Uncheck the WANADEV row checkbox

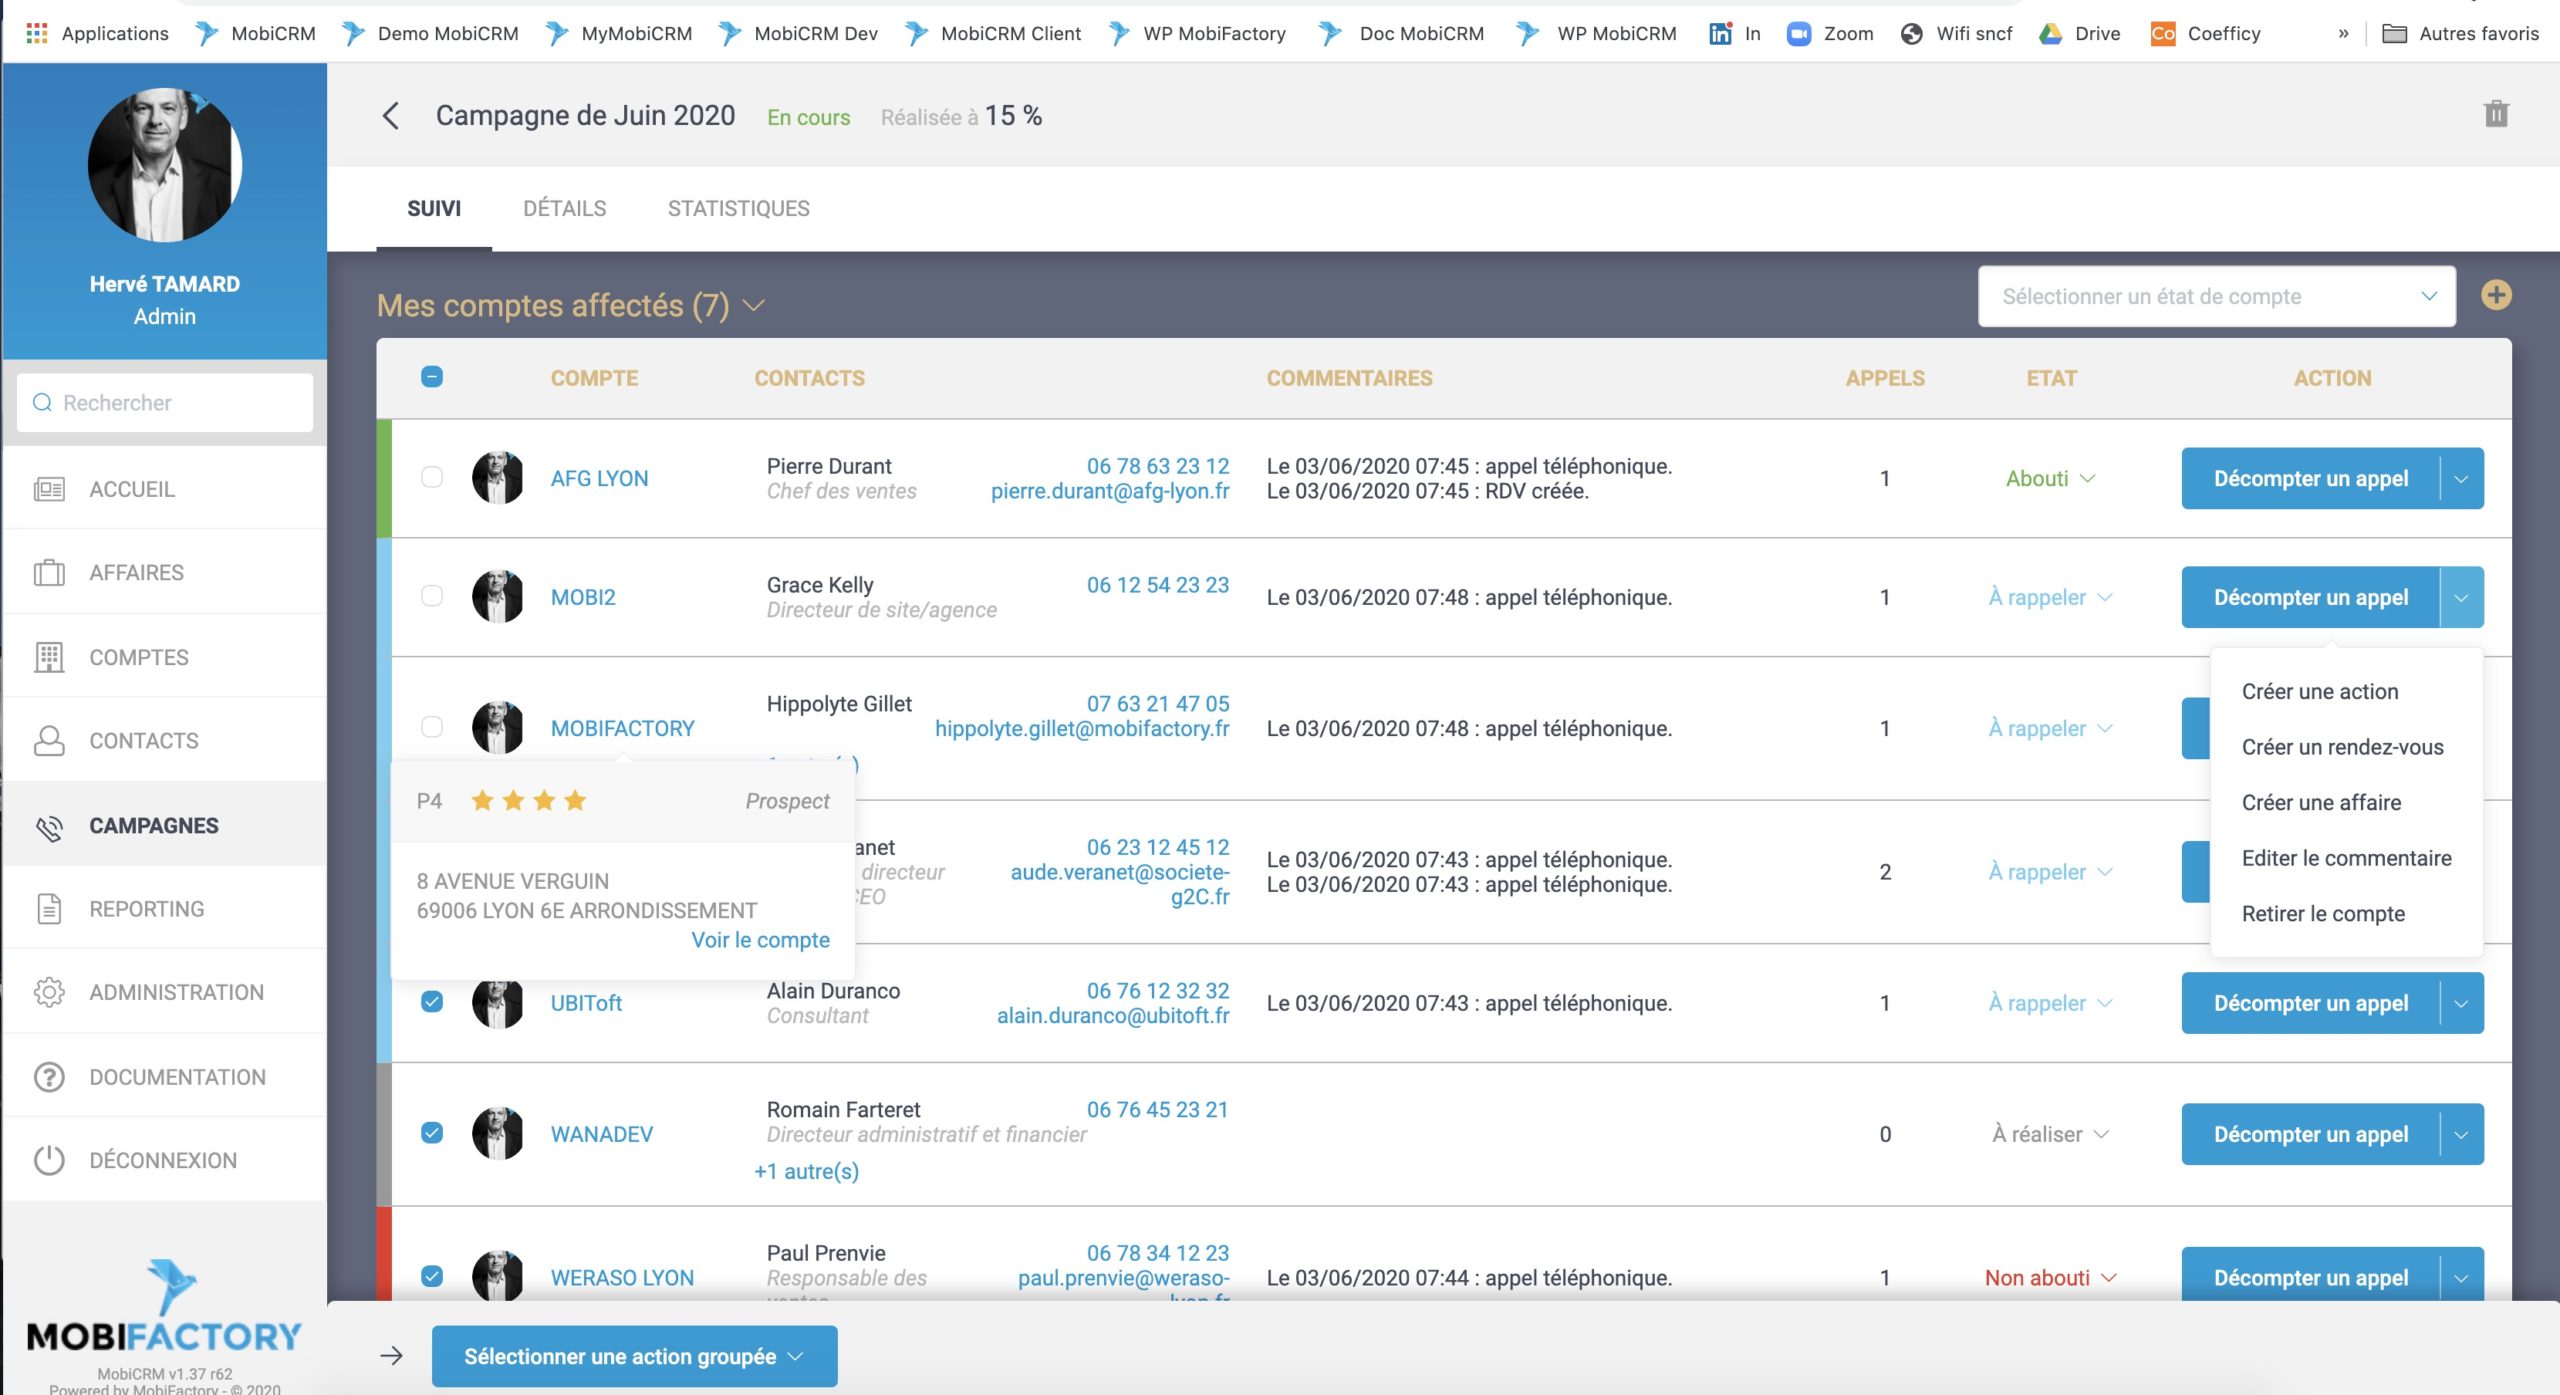(432, 1133)
